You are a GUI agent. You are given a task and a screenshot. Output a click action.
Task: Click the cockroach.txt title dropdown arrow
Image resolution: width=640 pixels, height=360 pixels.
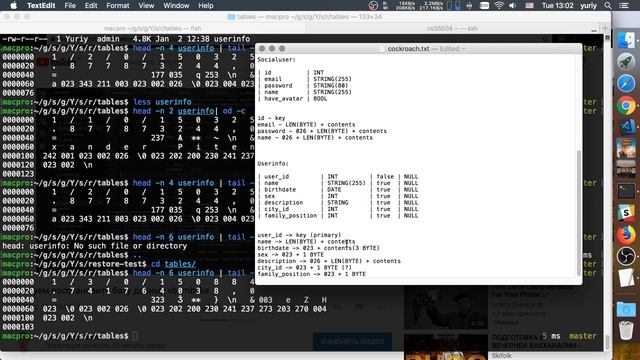(463, 49)
